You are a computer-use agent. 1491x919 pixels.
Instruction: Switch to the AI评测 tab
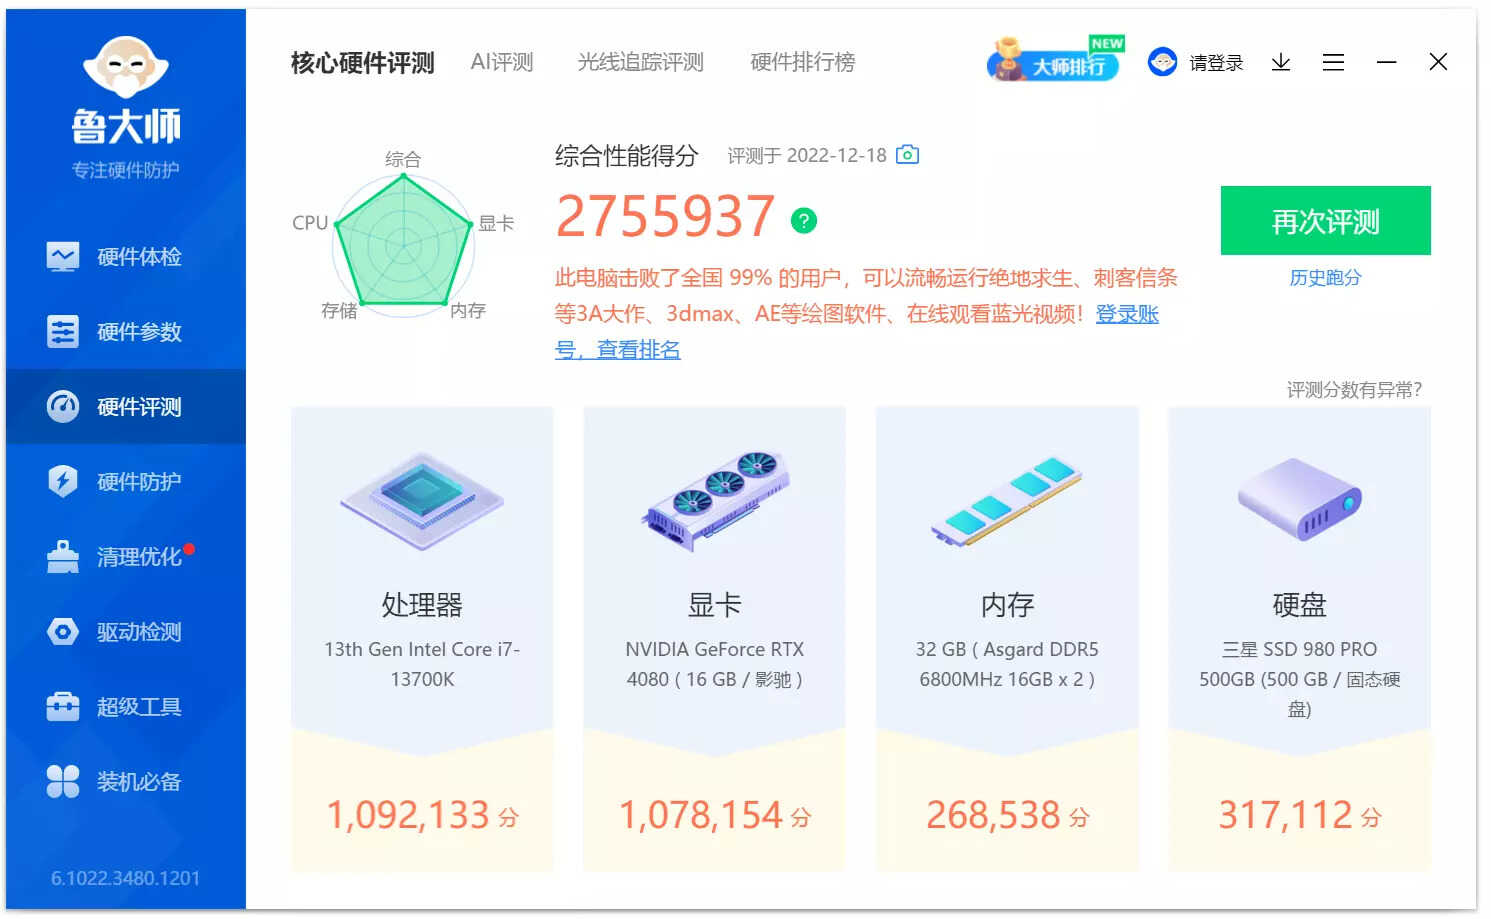(x=502, y=62)
